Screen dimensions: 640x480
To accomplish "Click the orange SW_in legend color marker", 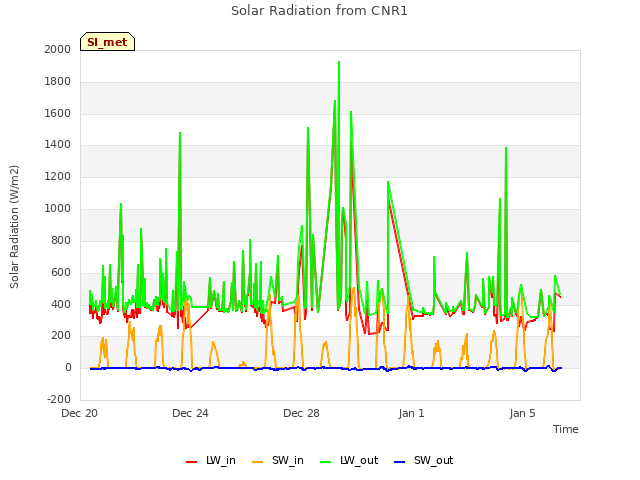I will click(258, 462).
